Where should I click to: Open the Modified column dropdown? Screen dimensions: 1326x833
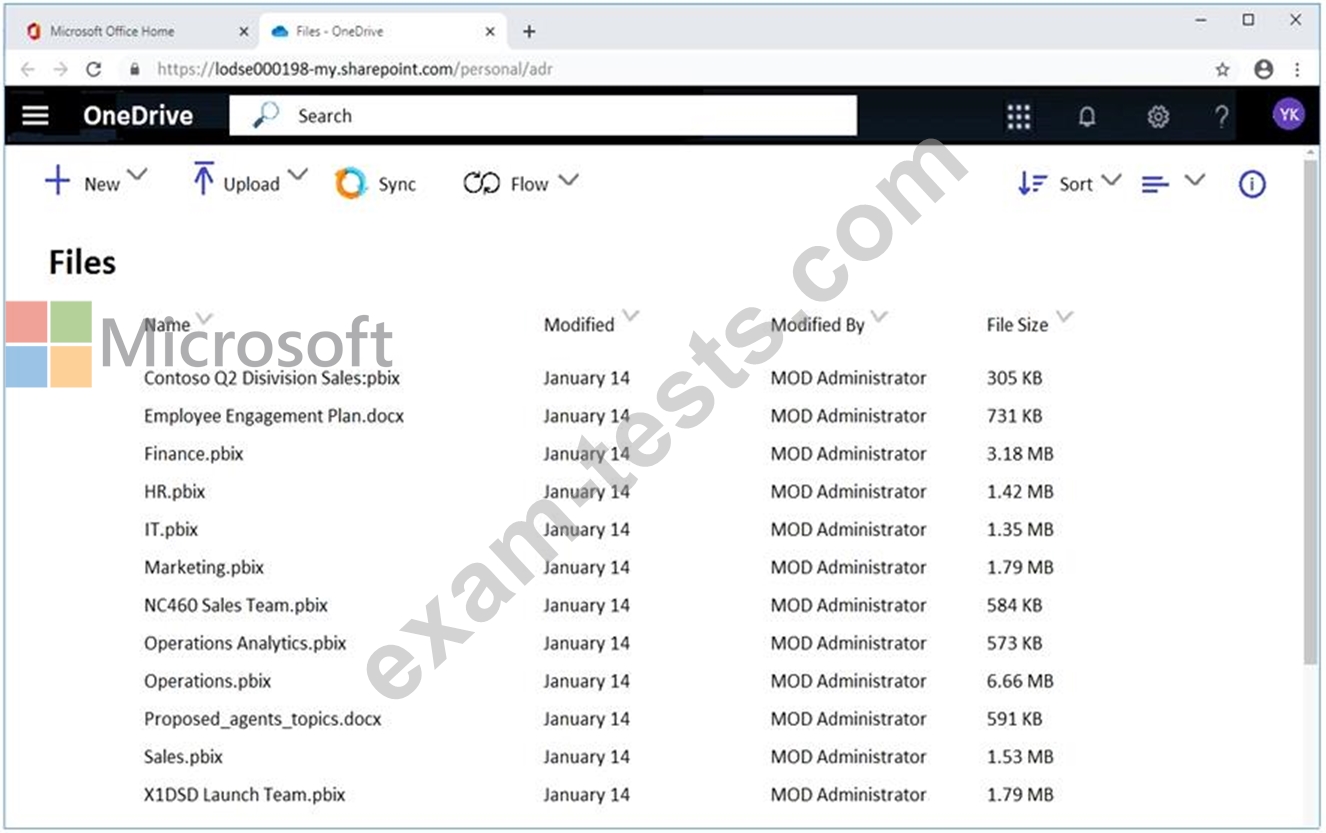click(630, 317)
